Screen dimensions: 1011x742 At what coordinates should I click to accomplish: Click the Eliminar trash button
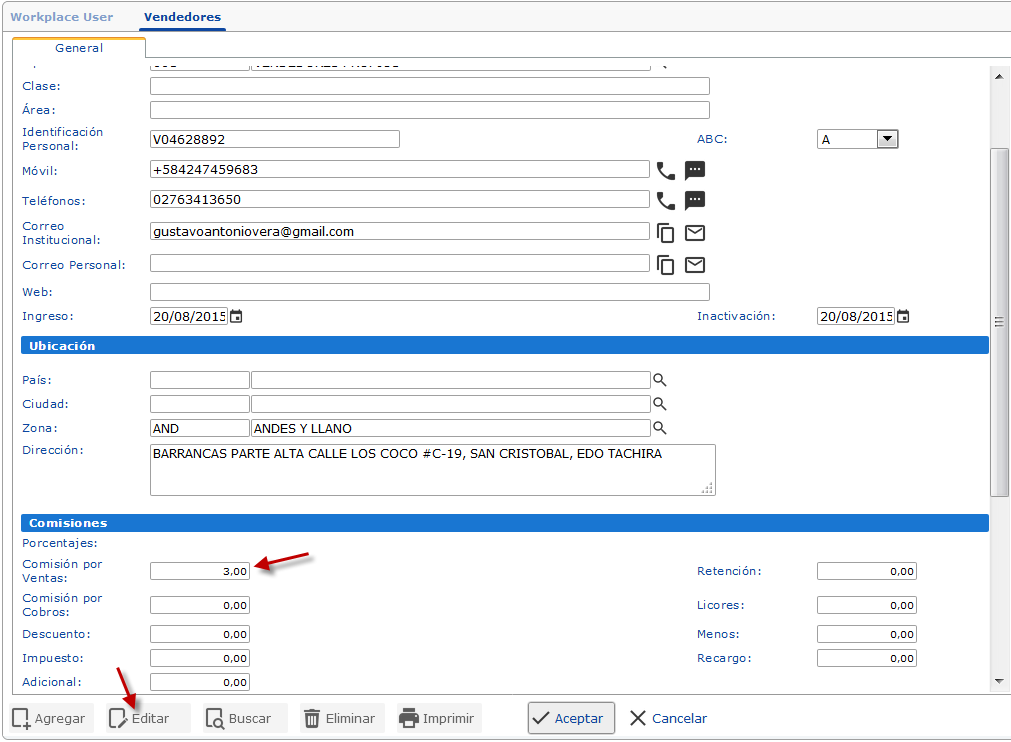click(340, 718)
